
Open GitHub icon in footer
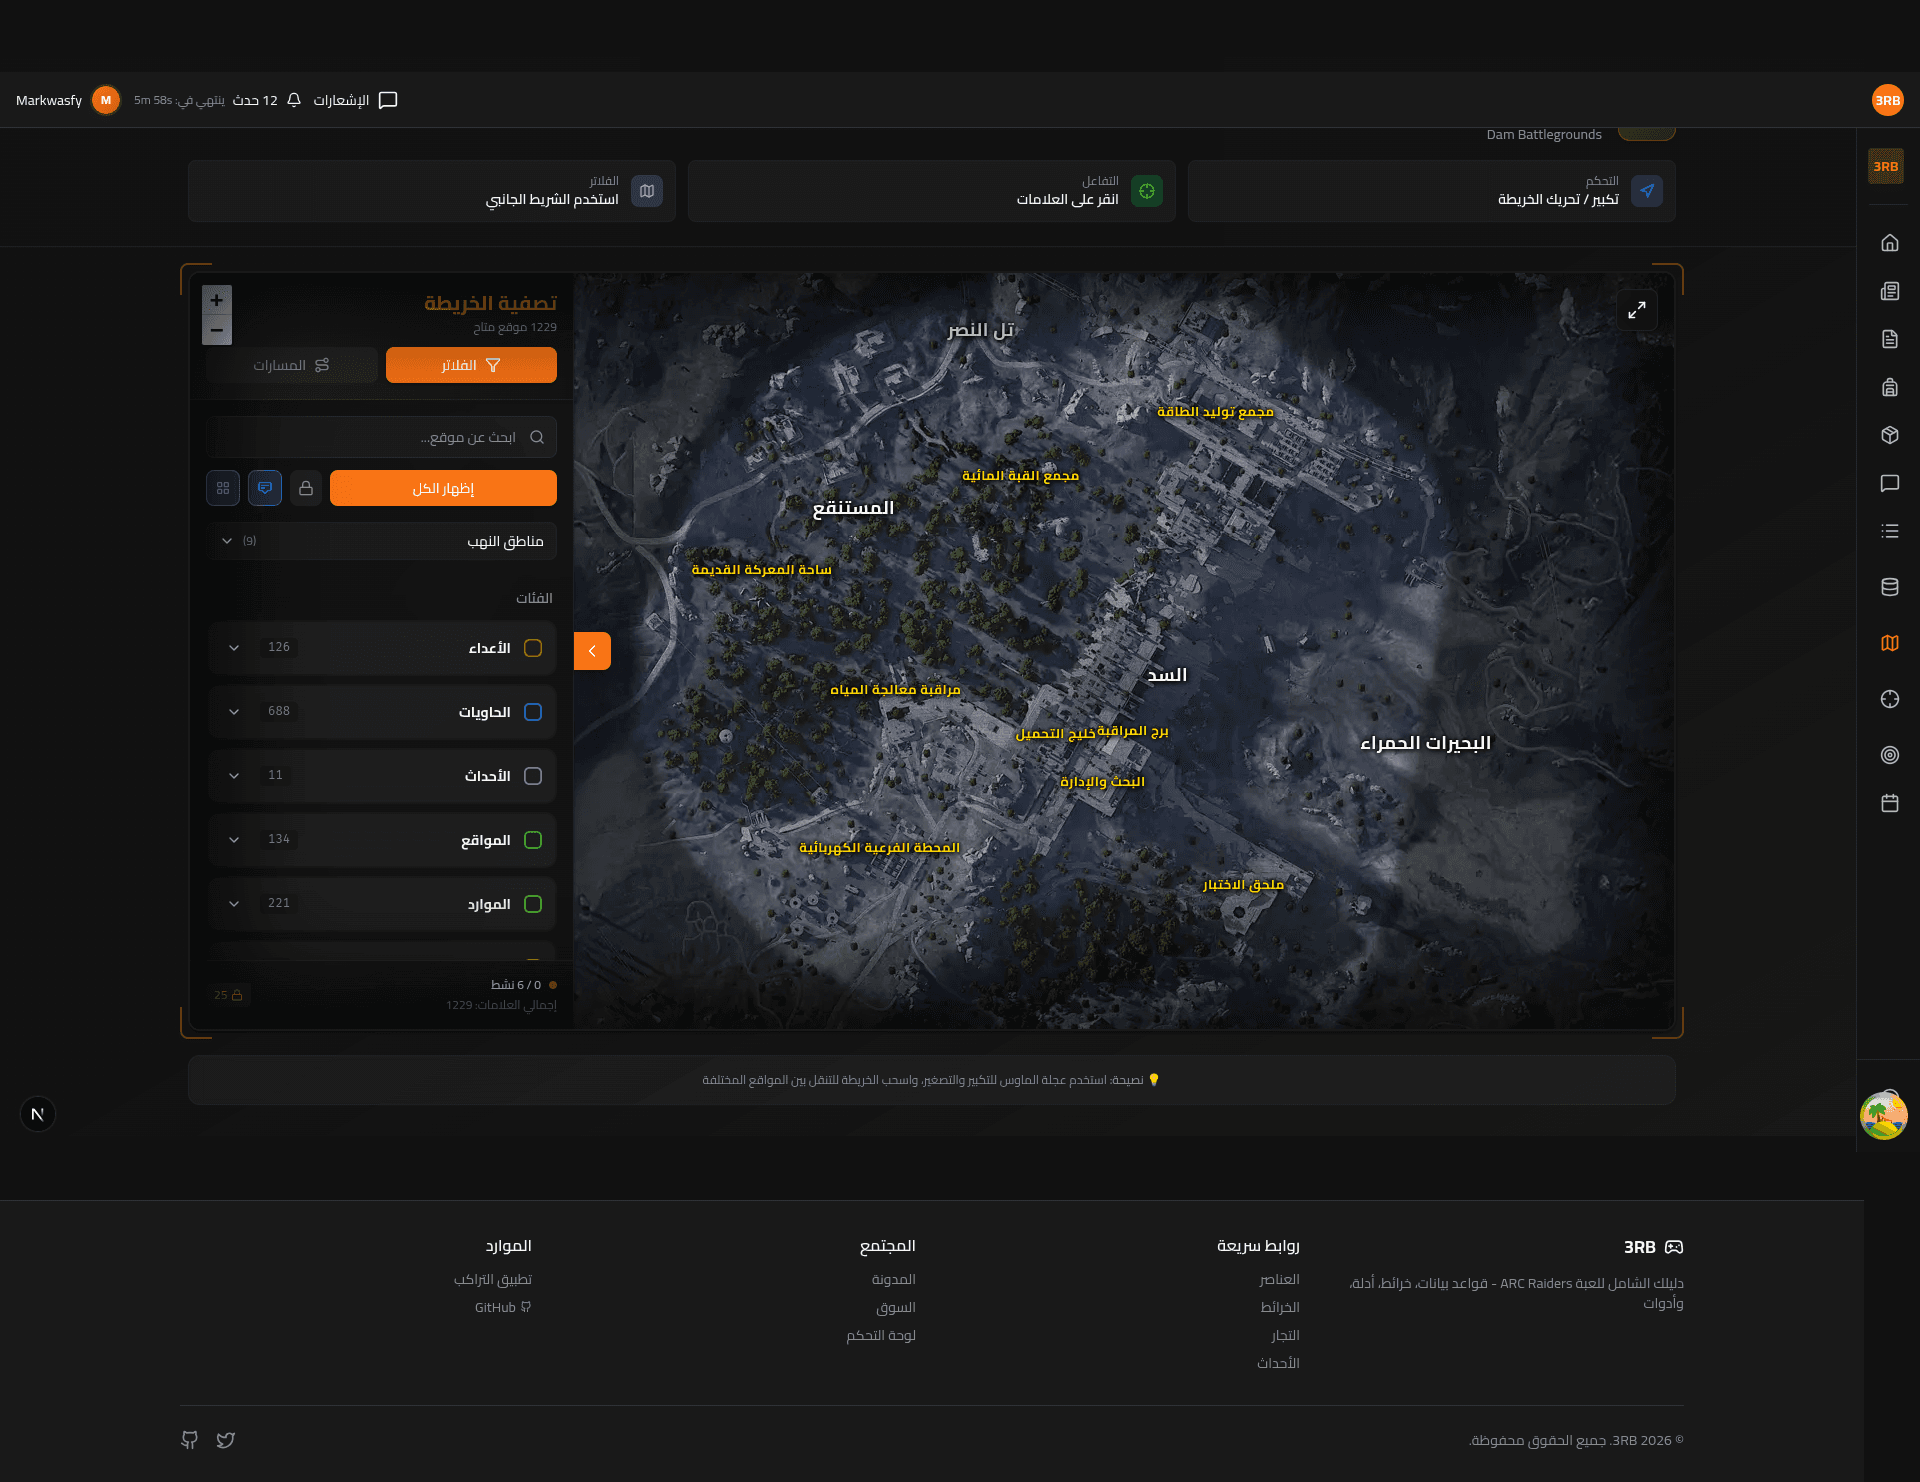[x=189, y=1440]
